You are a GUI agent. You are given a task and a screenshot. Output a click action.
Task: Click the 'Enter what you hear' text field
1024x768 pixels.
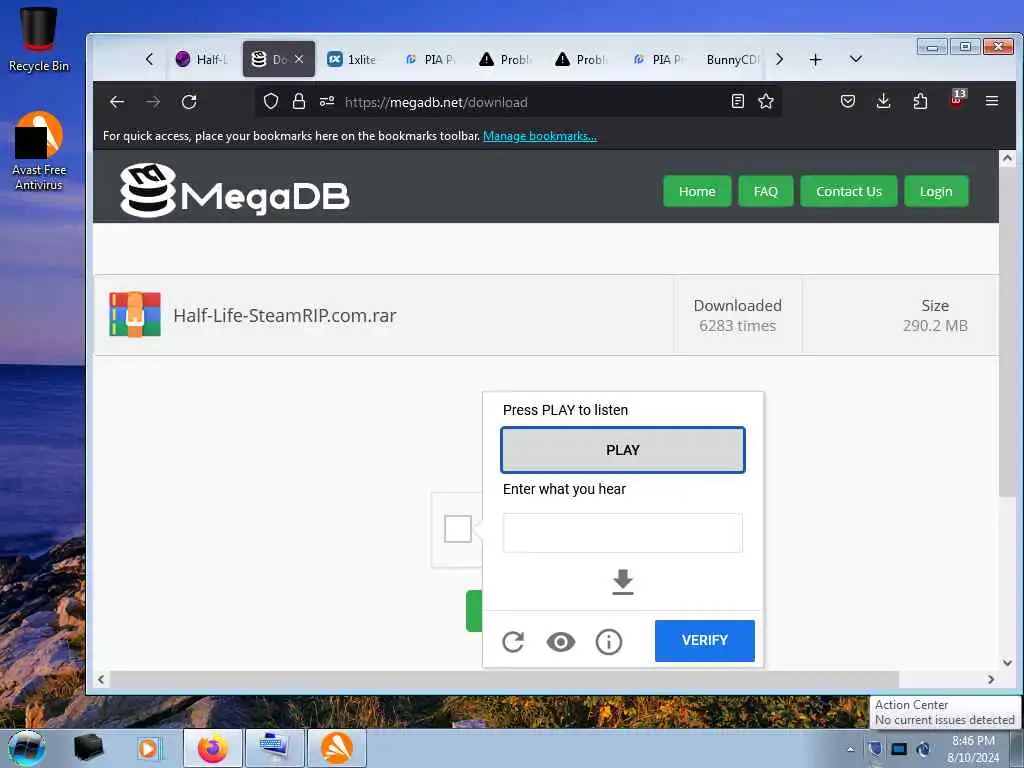(622, 533)
